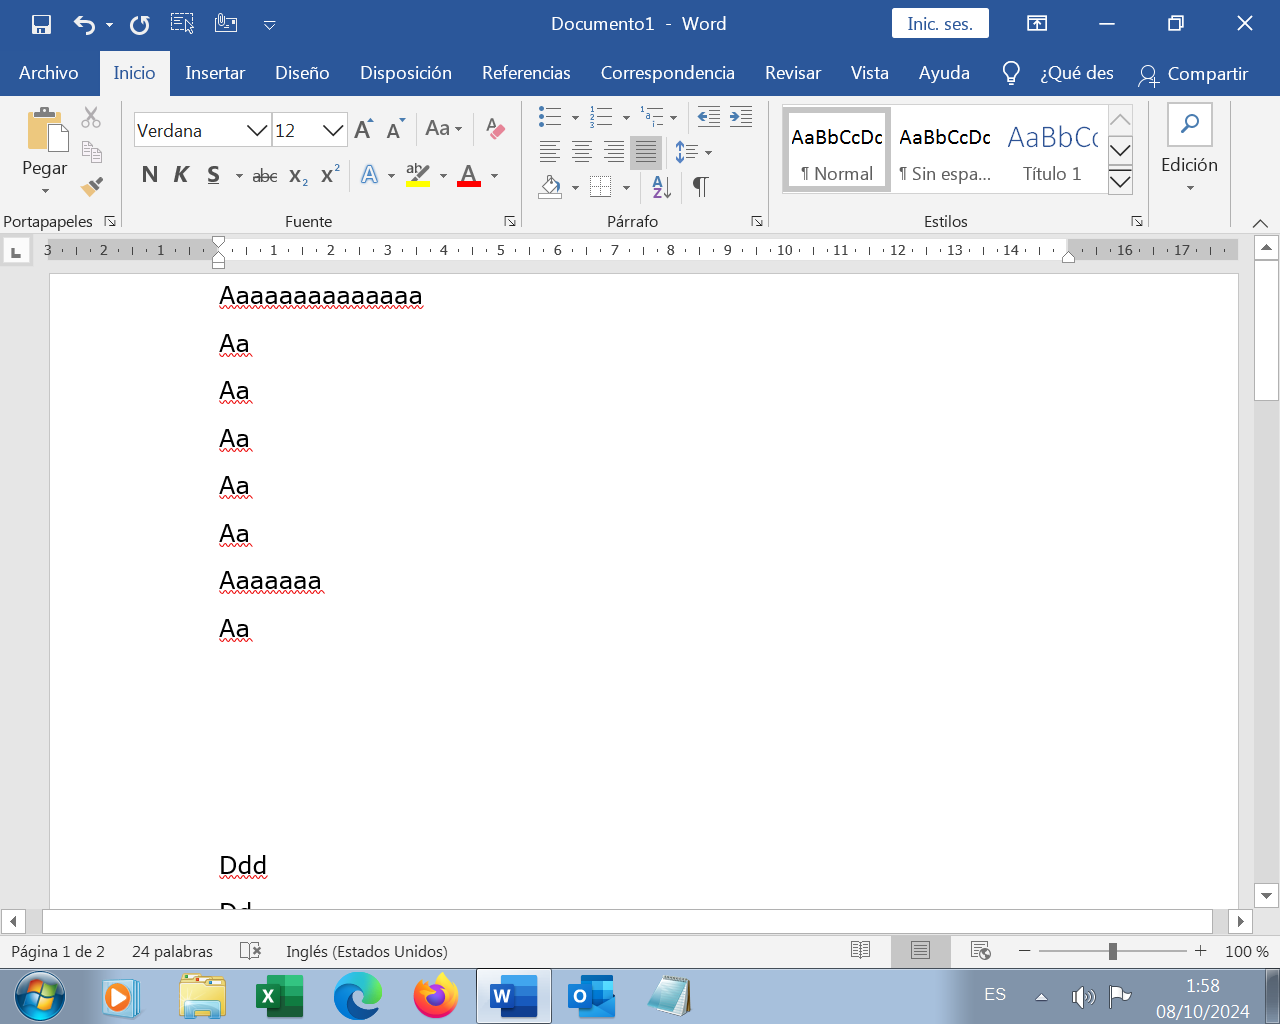Apply the Título 1 style from the gallery
The image size is (1280, 1024).
(x=1052, y=149)
